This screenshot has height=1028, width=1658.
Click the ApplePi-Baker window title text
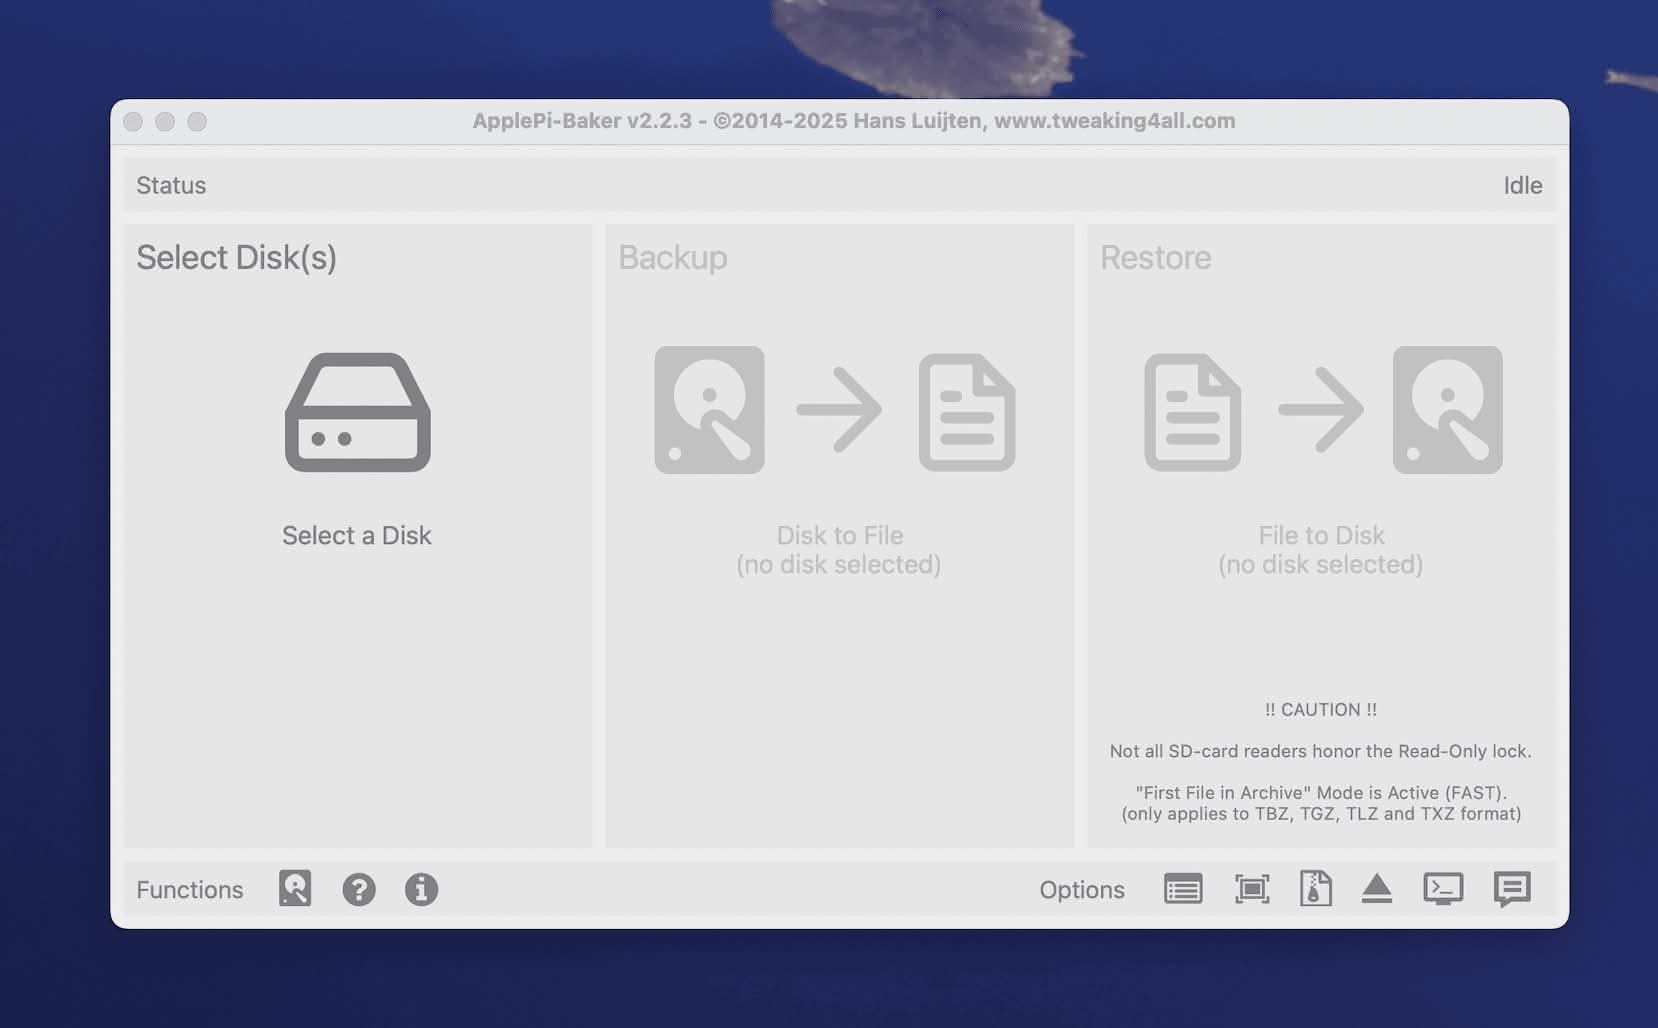854,121
